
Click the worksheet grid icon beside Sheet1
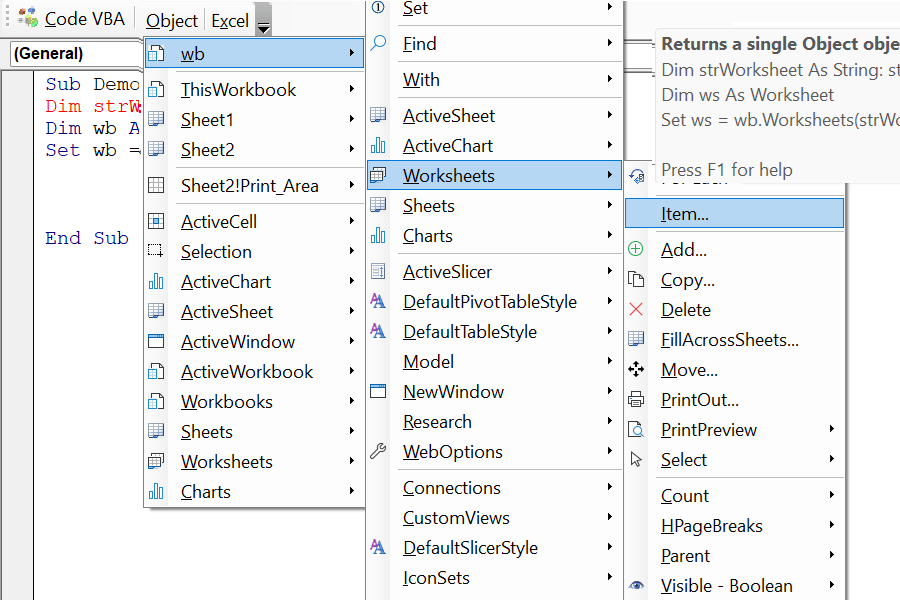tap(157, 119)
